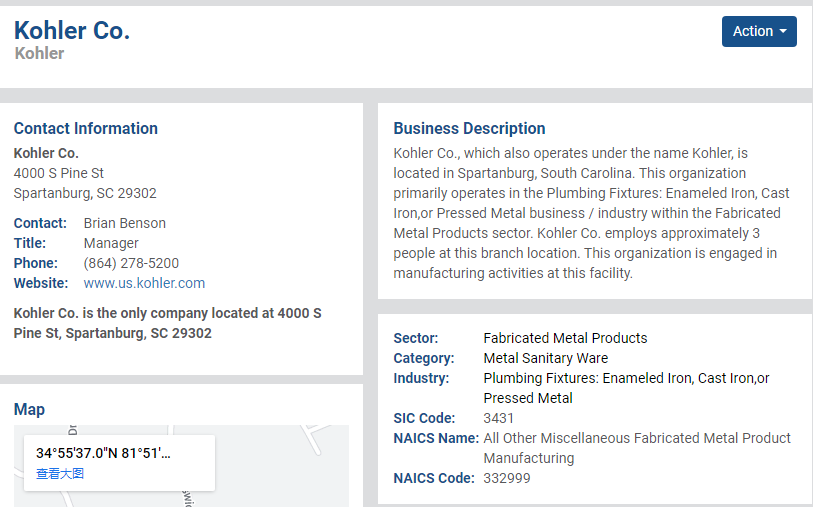Screen dimensions: 813x507
Task: Click the Contact Information heading
Action: 86,129
